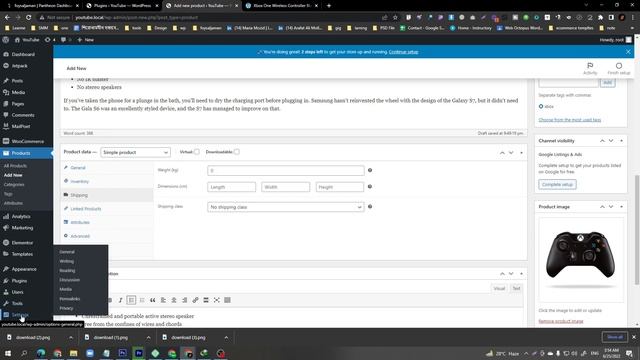Collapse the Channel visibility panel

click(621, 141)
